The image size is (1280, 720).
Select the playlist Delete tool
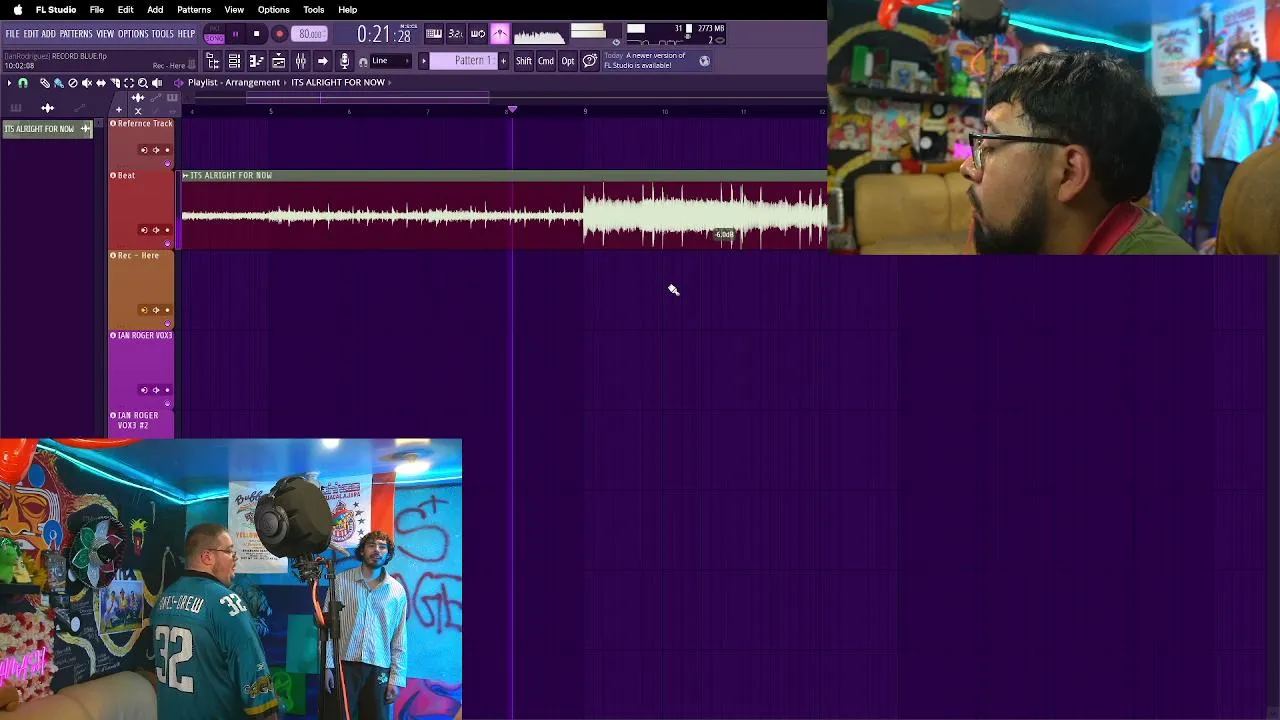[x=73, y=83]
